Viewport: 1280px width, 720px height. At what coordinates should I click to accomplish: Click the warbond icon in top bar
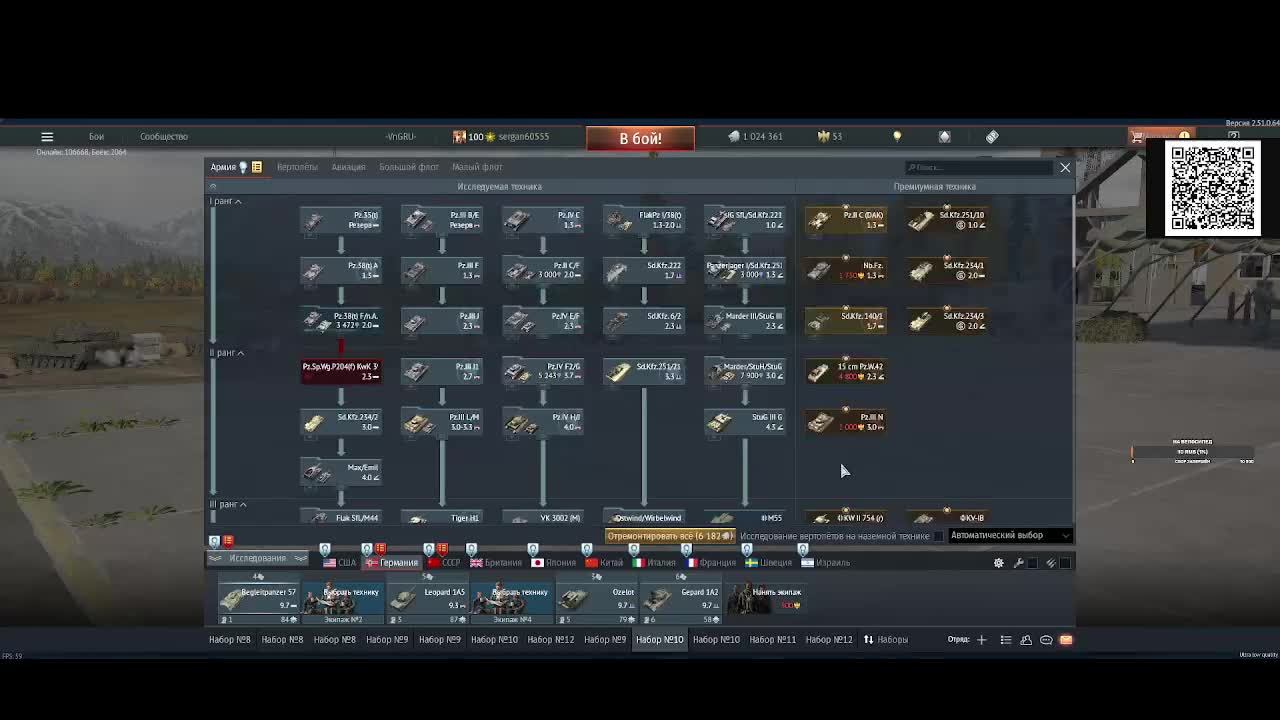point(944,136)
